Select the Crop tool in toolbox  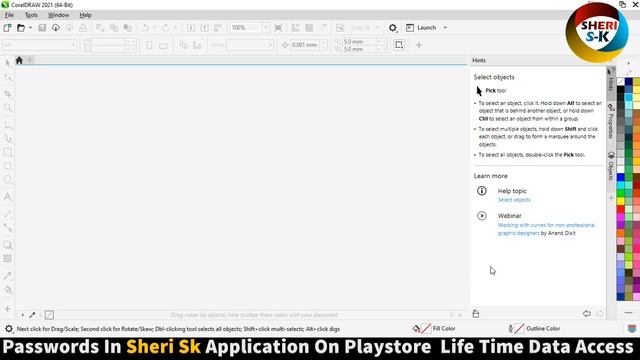7,94
